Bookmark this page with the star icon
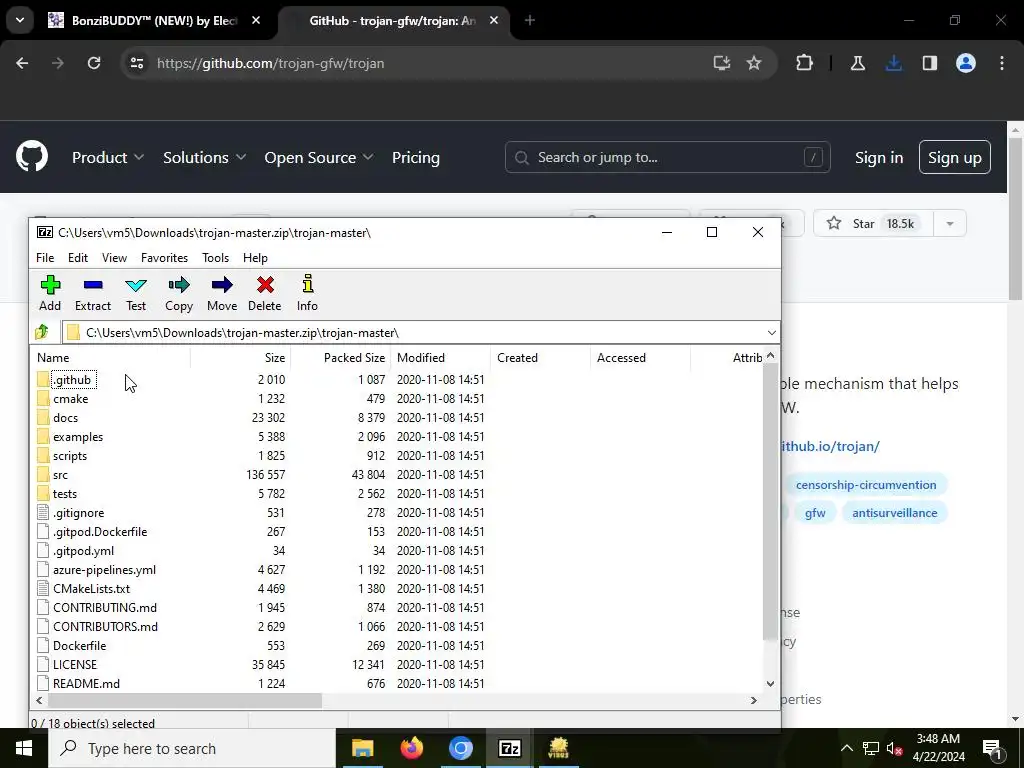The width and height of the screenshot is (1024, 768). (x=754, y=63)
